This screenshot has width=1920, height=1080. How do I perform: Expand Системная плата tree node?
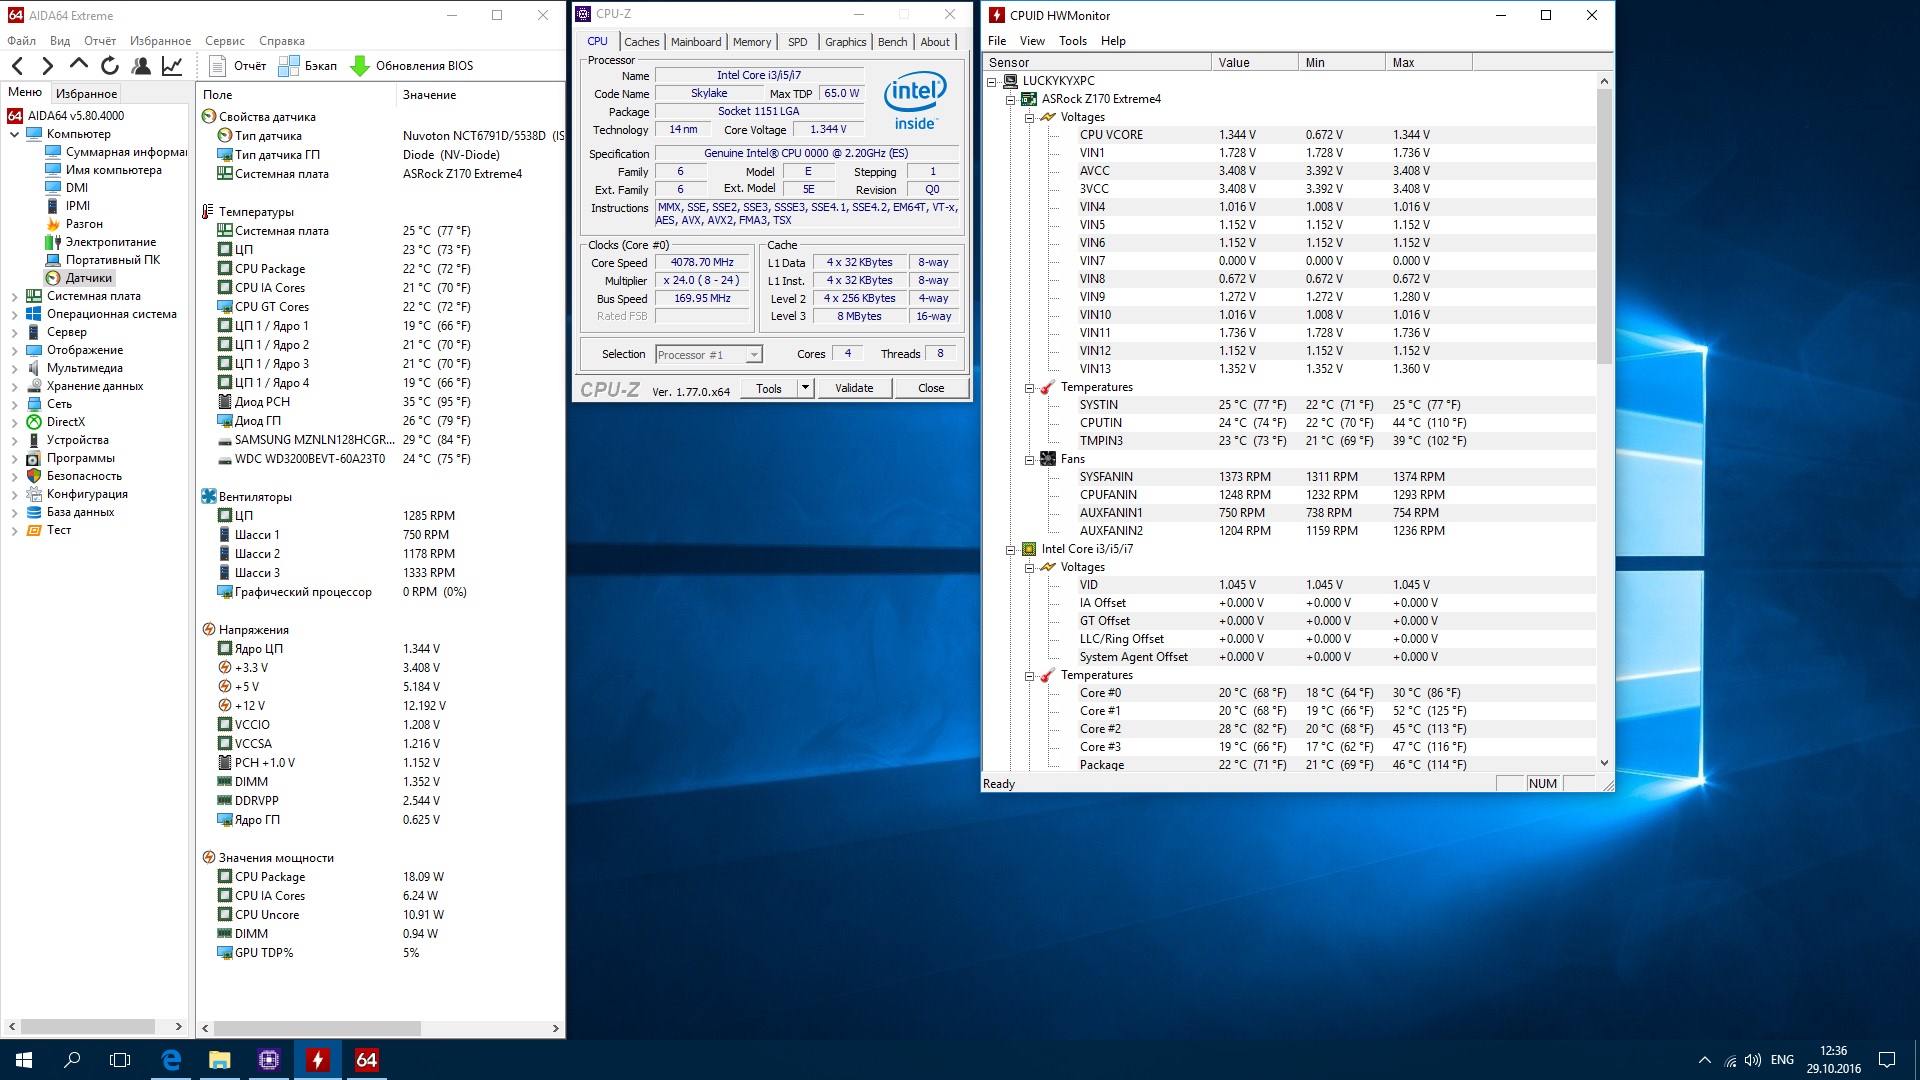click(14, 296)
